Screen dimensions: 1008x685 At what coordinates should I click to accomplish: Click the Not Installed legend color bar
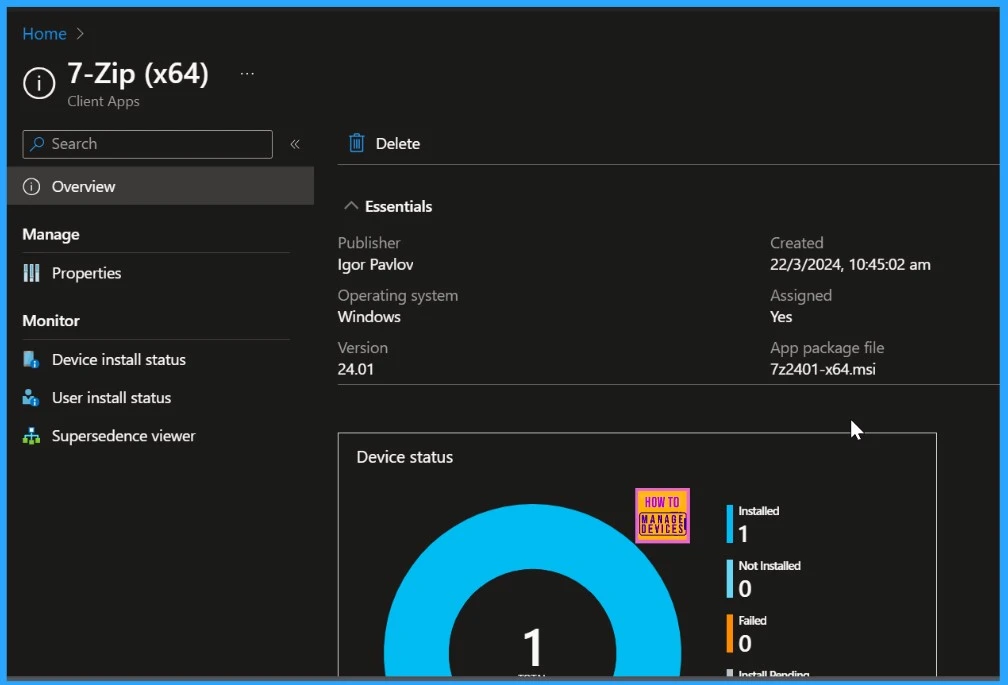[x=730, y=579]
